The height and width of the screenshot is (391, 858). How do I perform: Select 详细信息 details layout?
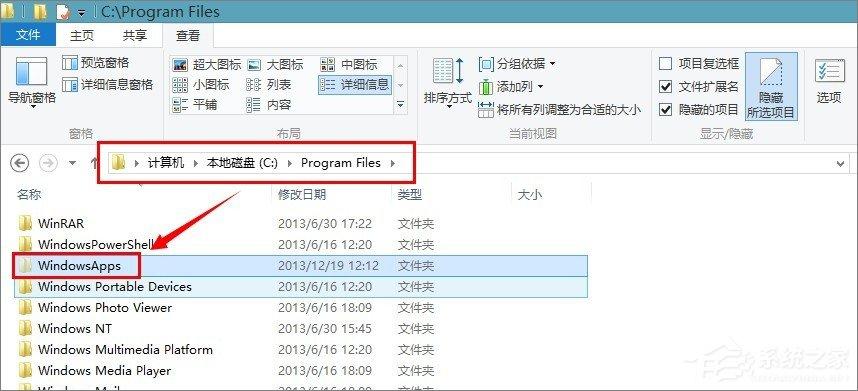[x=355, y=85]
